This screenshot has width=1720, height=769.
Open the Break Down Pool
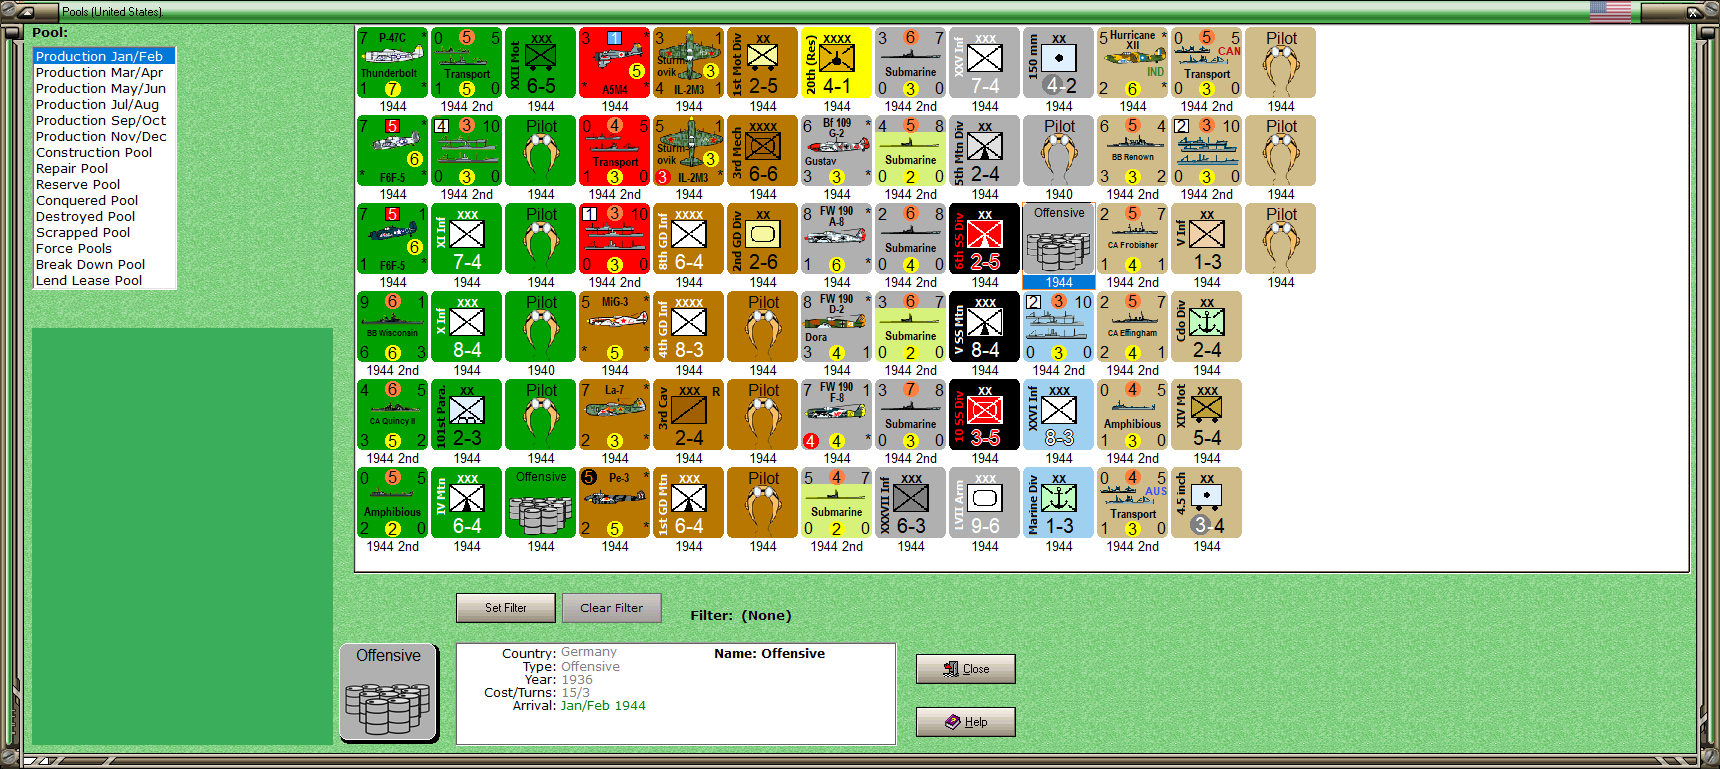104,264
